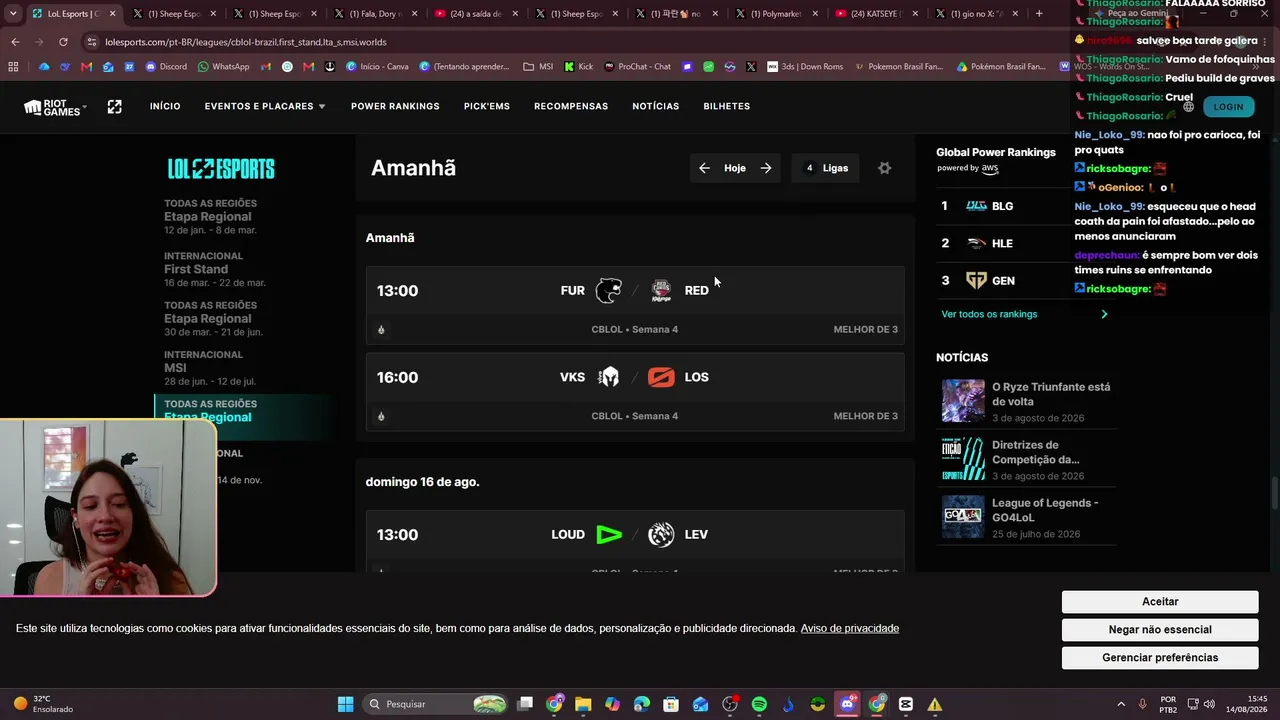The image size is (1280, 720).
Task: Go to the next day with right arrow
Action: click(x=766, y=168)
